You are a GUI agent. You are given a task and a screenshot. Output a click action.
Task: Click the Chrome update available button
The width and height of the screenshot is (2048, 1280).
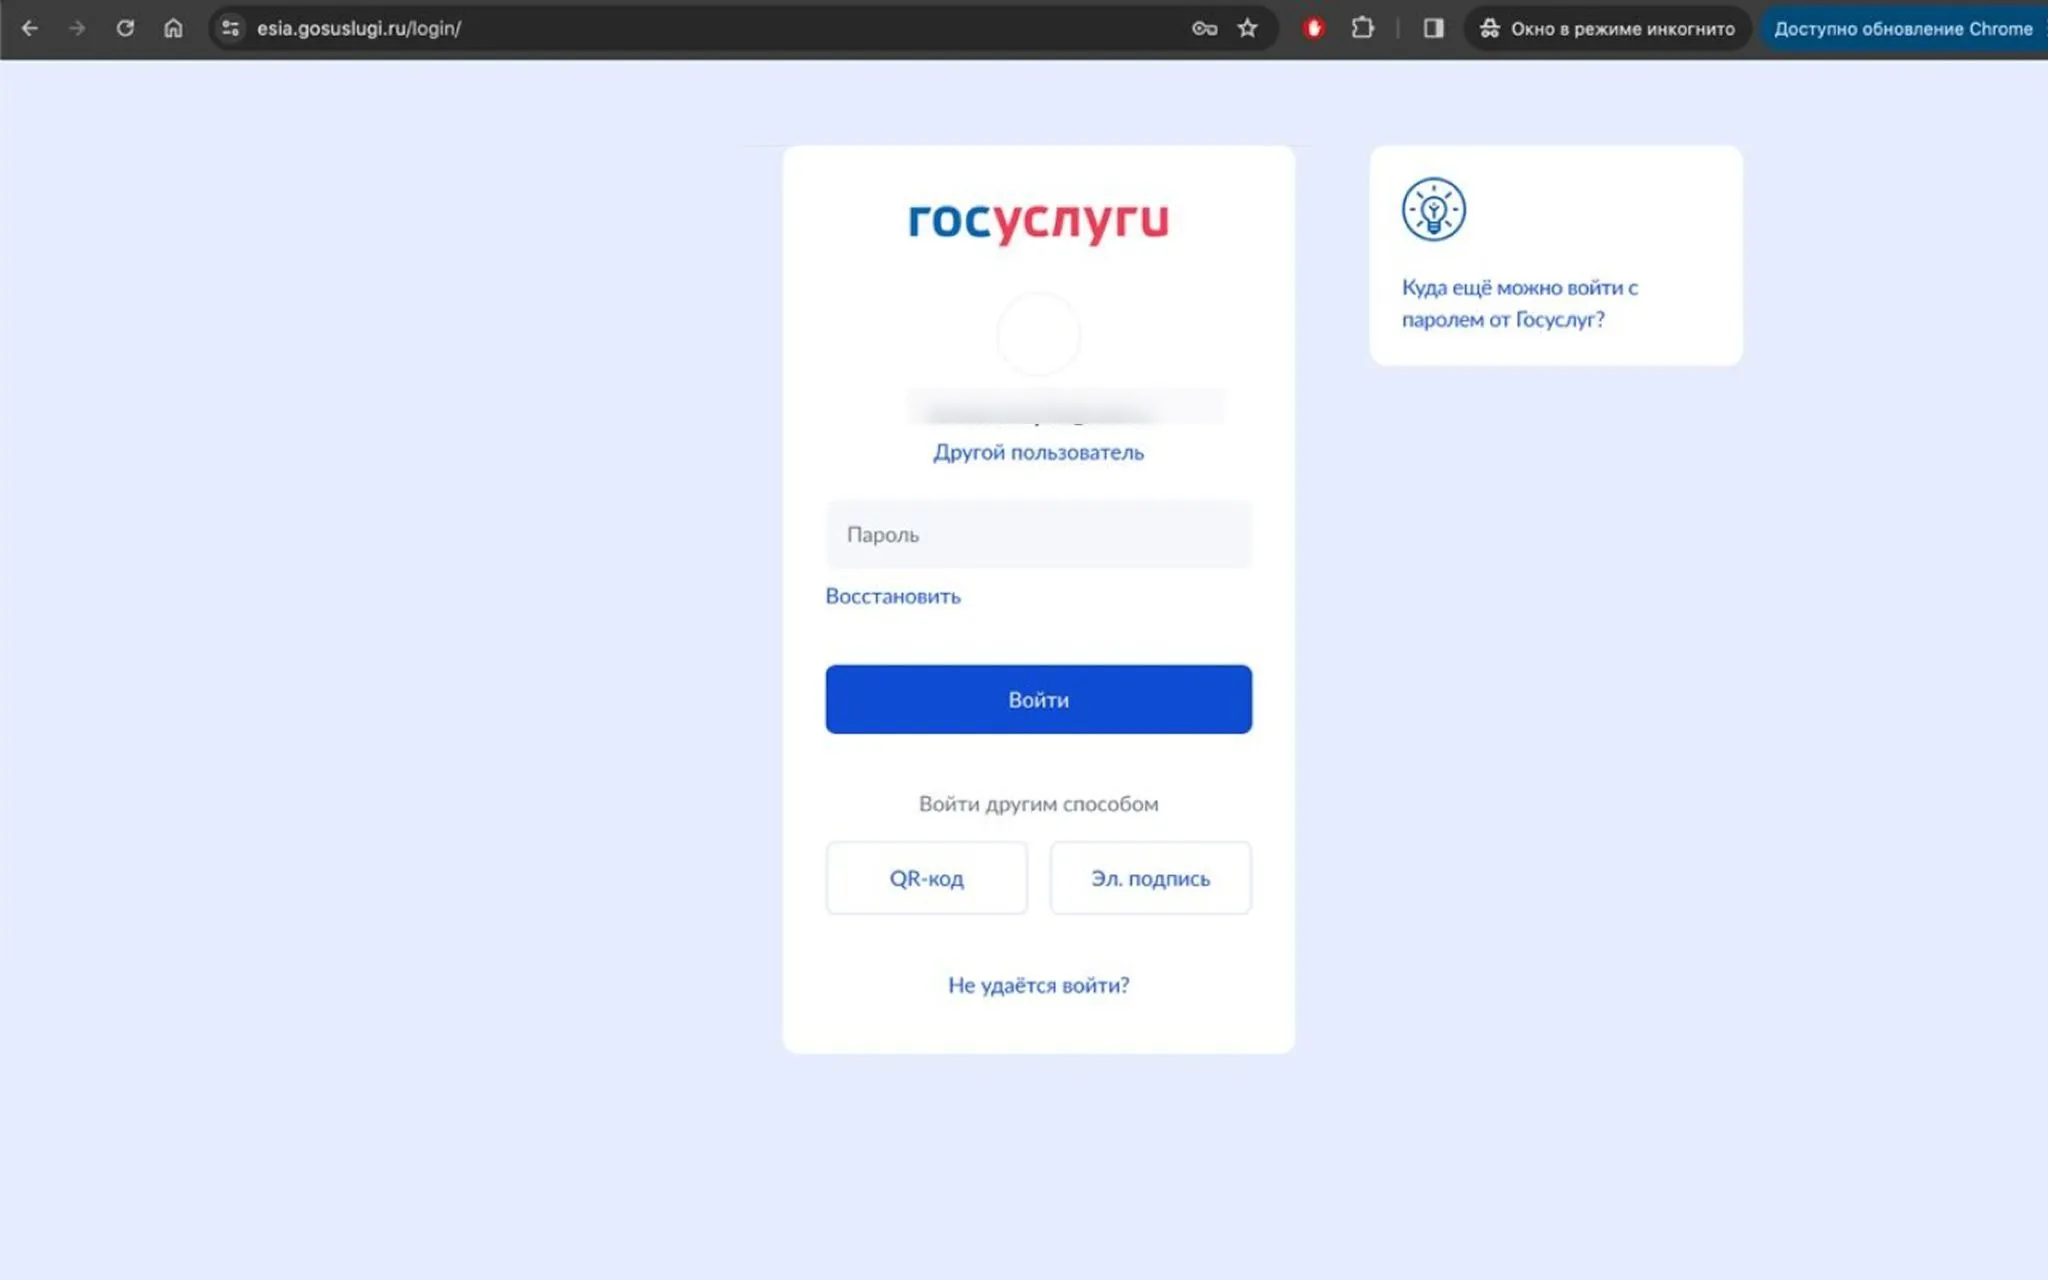(1903, 28)
